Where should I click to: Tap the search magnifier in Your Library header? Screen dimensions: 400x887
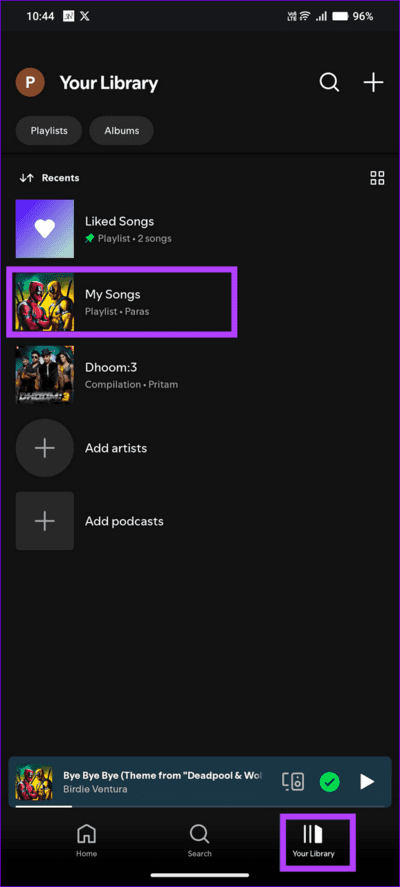tap(329, 83)
